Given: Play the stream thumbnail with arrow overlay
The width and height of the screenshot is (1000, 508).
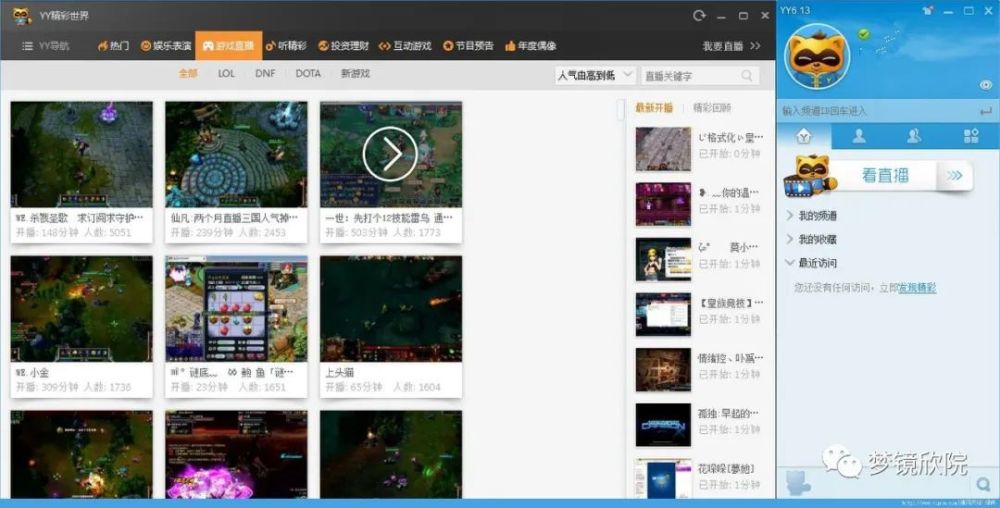Looking at the screenshot, I should 391,154.
